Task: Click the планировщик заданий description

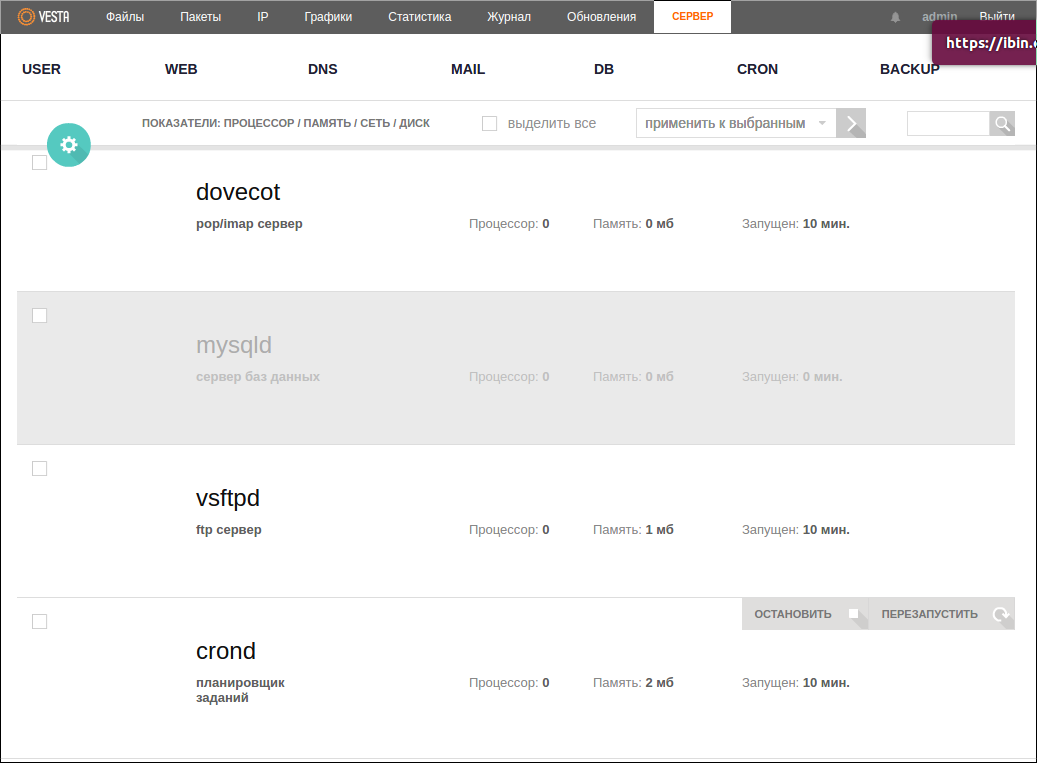Action: coord(240,690)
